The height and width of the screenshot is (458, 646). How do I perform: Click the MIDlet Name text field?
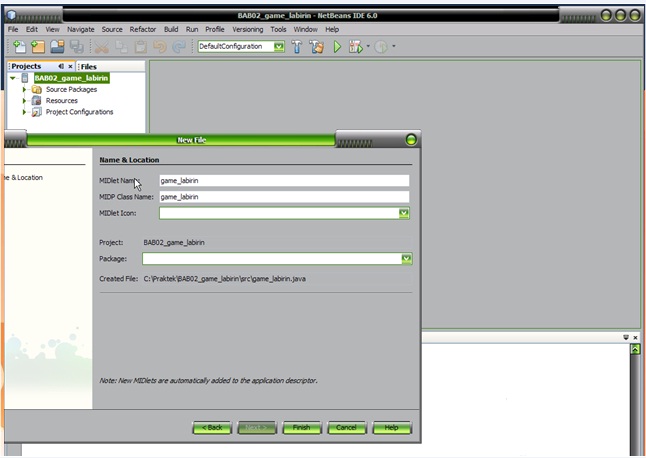(x=284, y=180)
